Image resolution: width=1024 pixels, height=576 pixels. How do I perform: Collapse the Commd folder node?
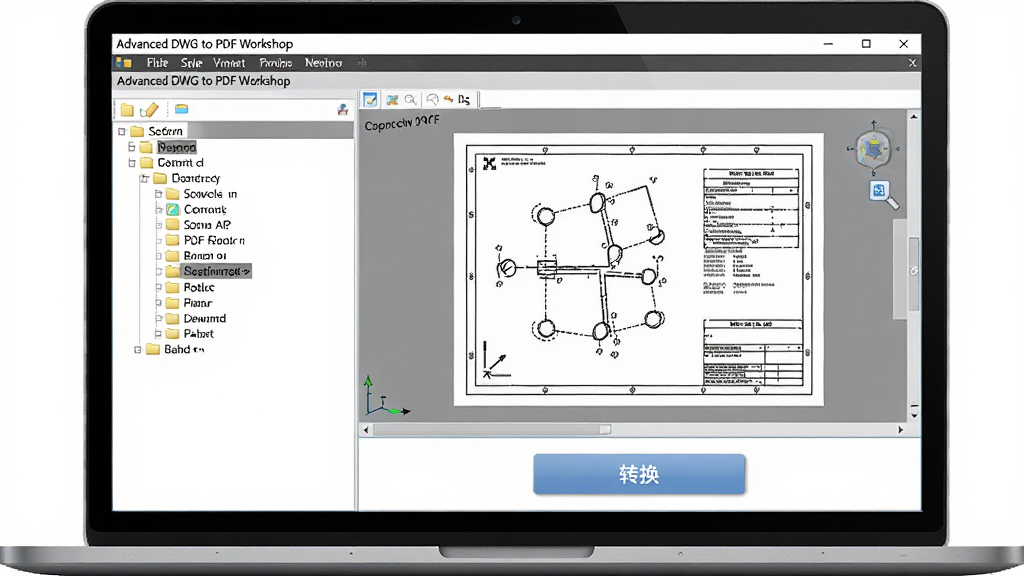tap(132, 163)
